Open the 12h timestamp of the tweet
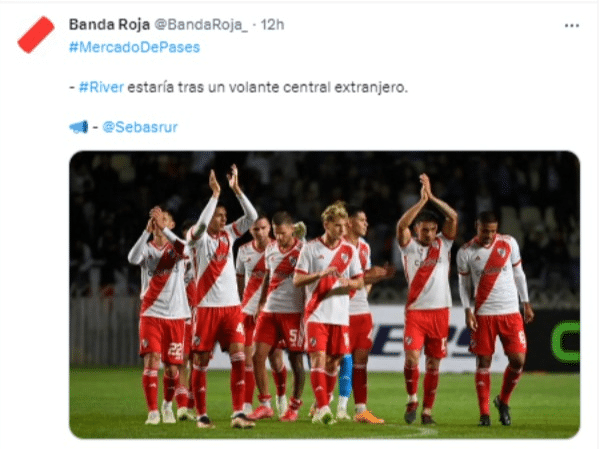604x449 pixels. coord(272,25)
